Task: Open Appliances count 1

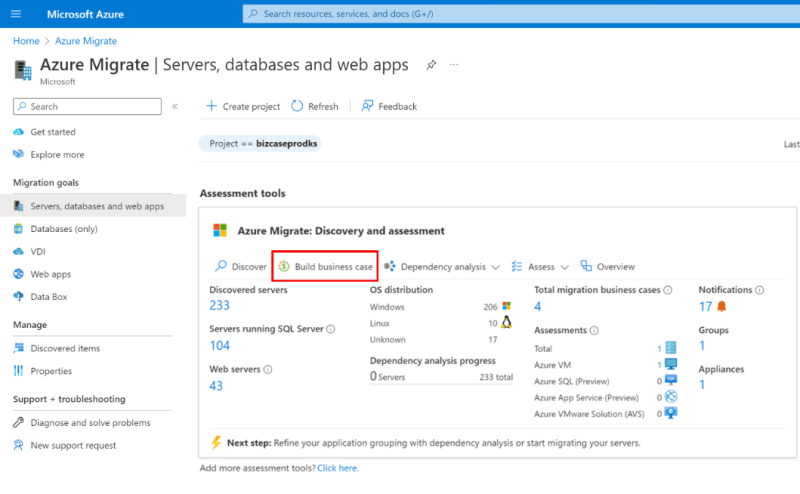Action: 702,385
